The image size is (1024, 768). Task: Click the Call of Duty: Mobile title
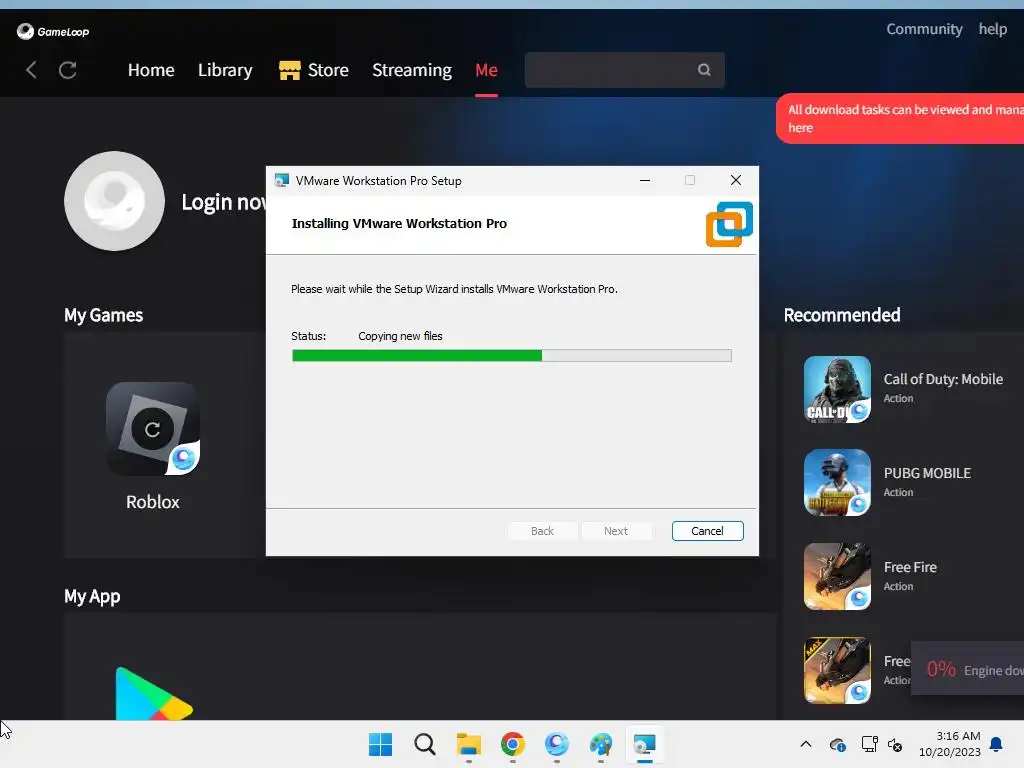point(943,379)
